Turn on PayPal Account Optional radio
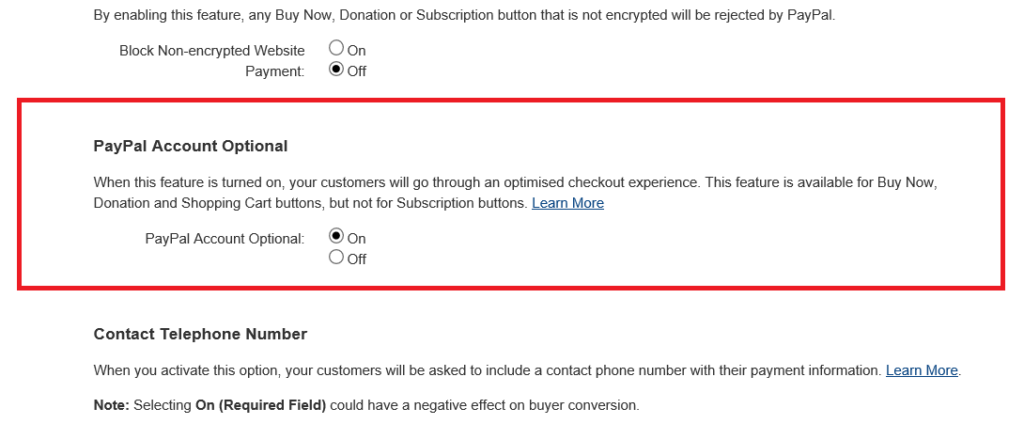This screenshot has width=1024, height=424. point(336,237)
